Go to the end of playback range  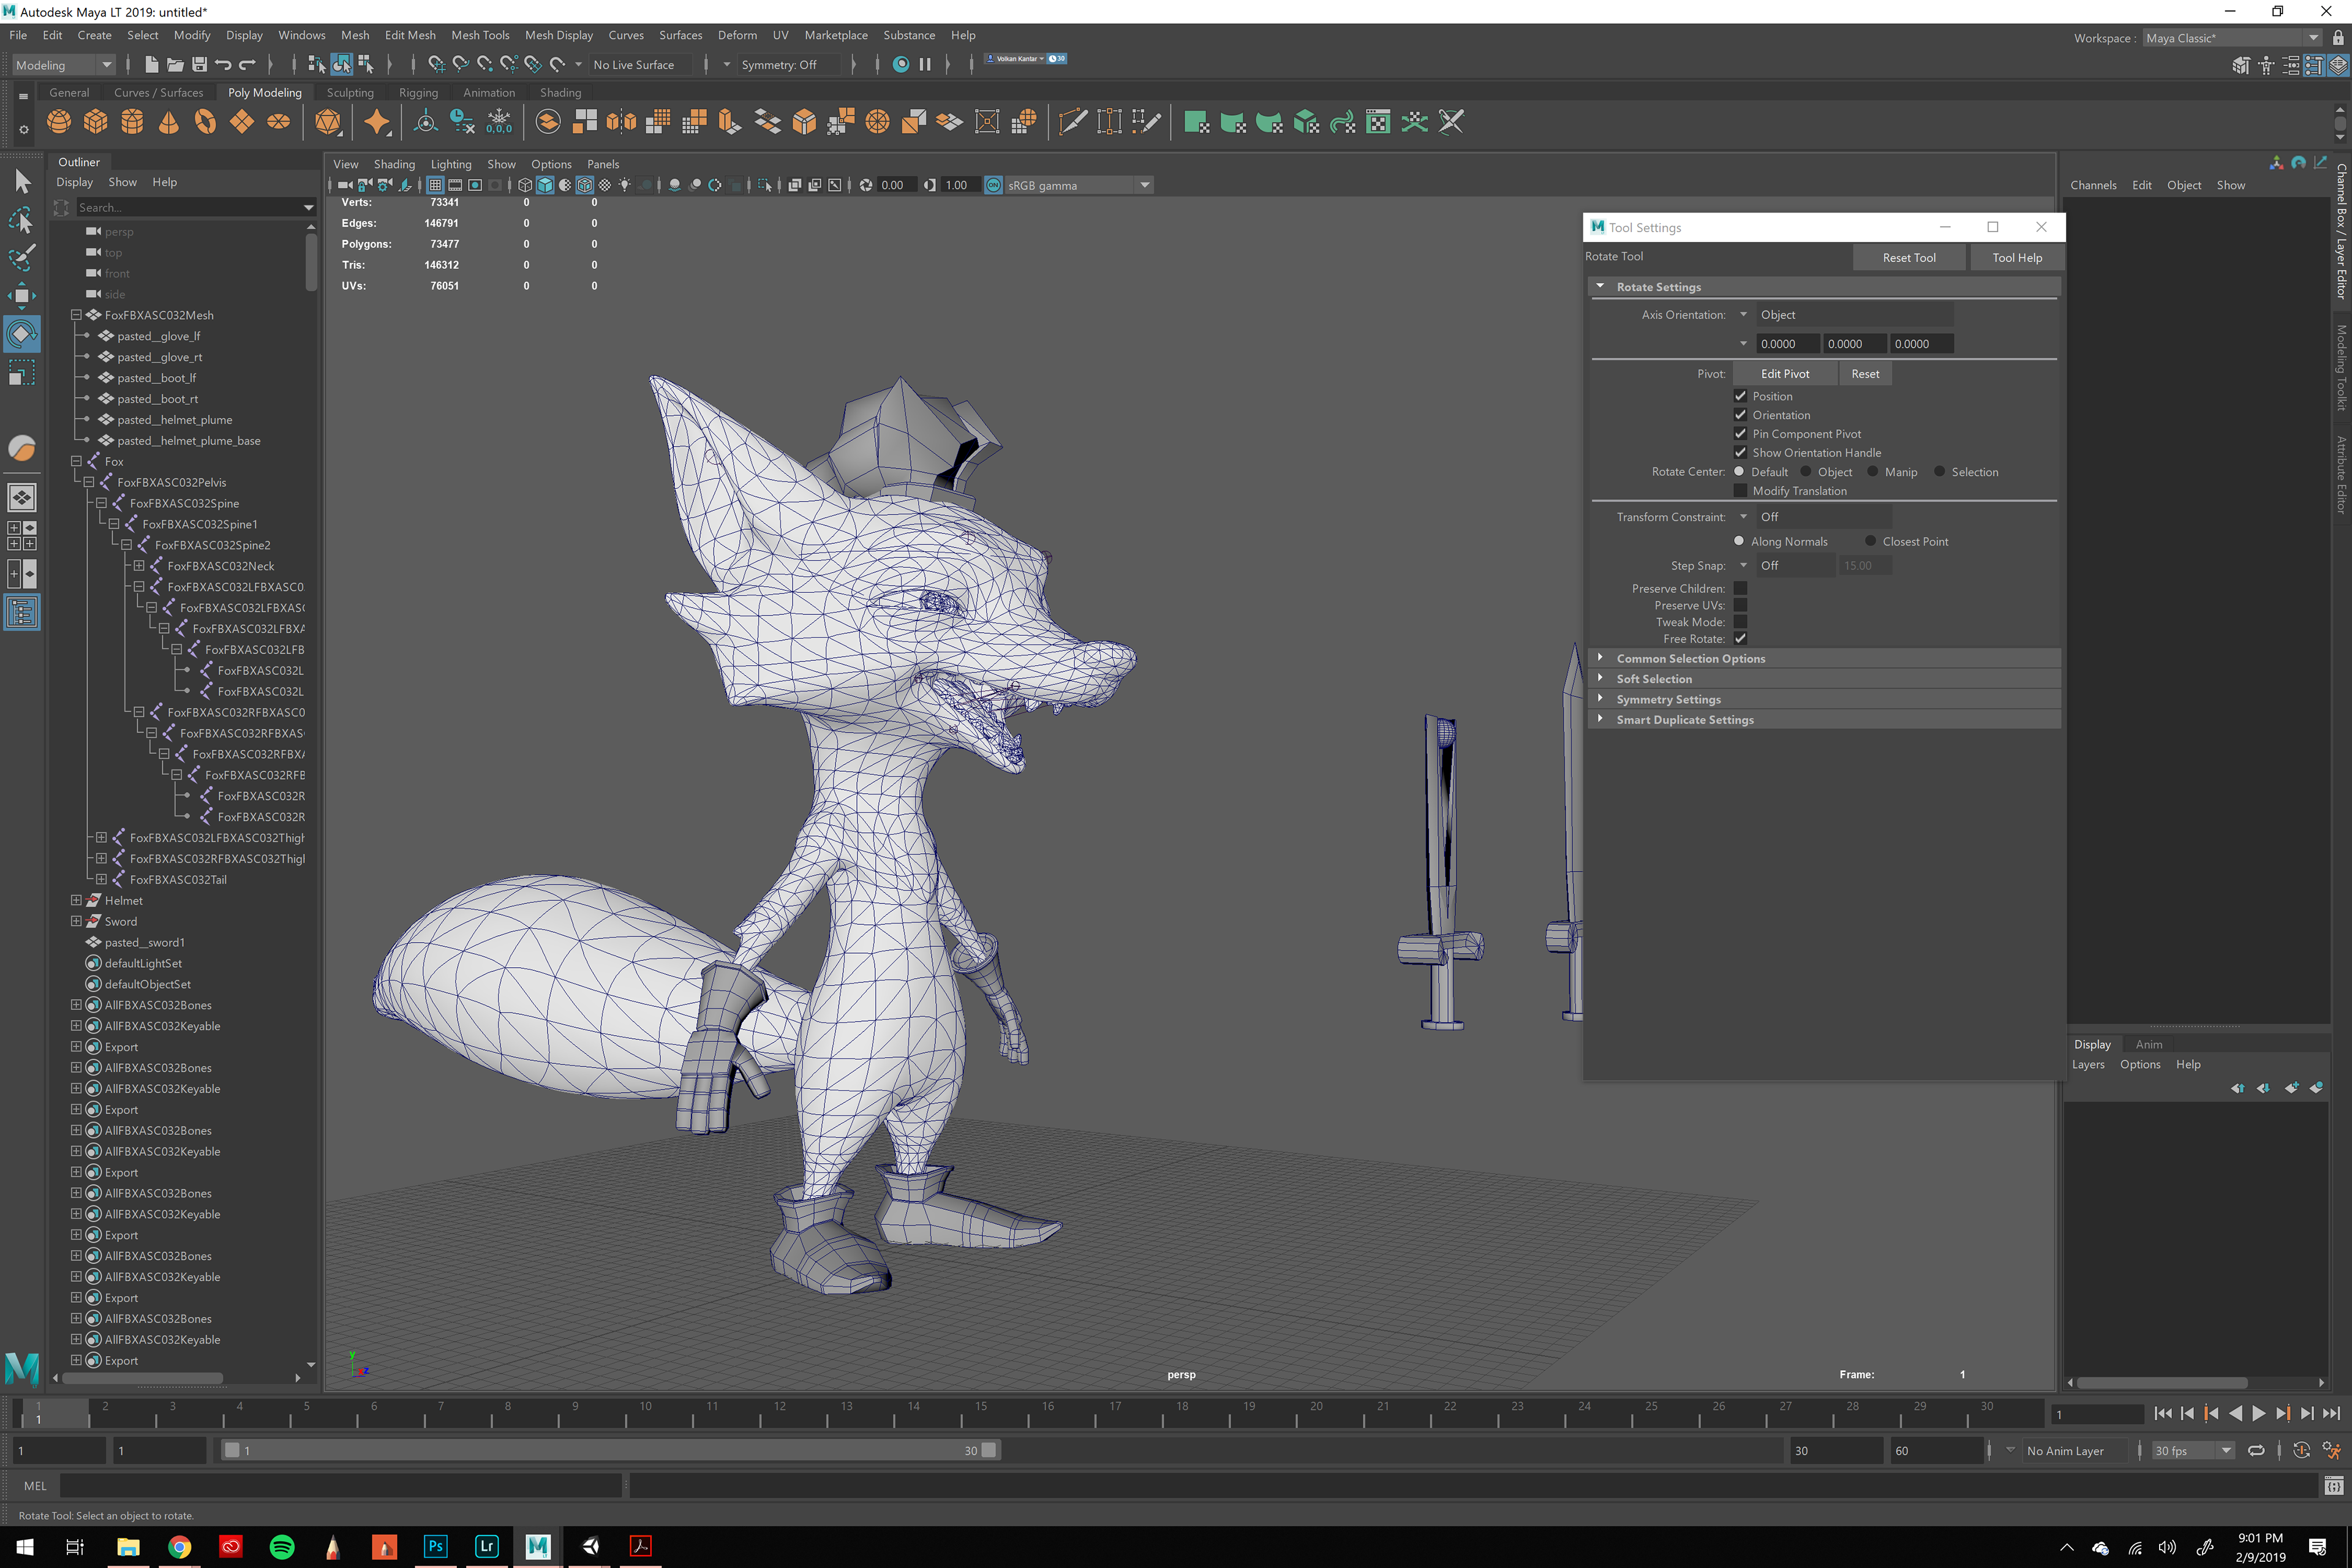point(2331,1413)
